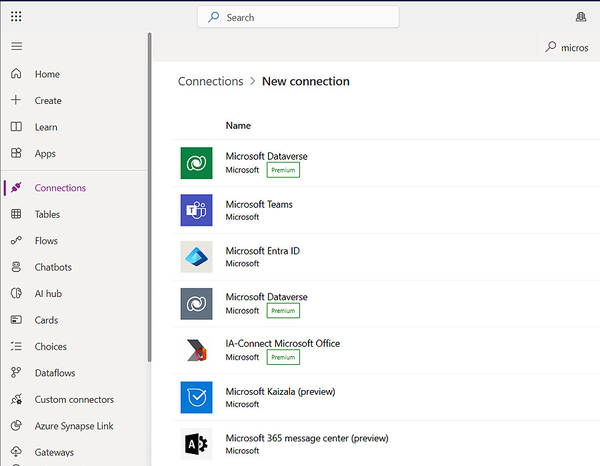This screenshot has width=600, height=466.
Task: Select Microsoft 365 message center (preview) name
Action: pyautogui.click(x=307, y=438)
